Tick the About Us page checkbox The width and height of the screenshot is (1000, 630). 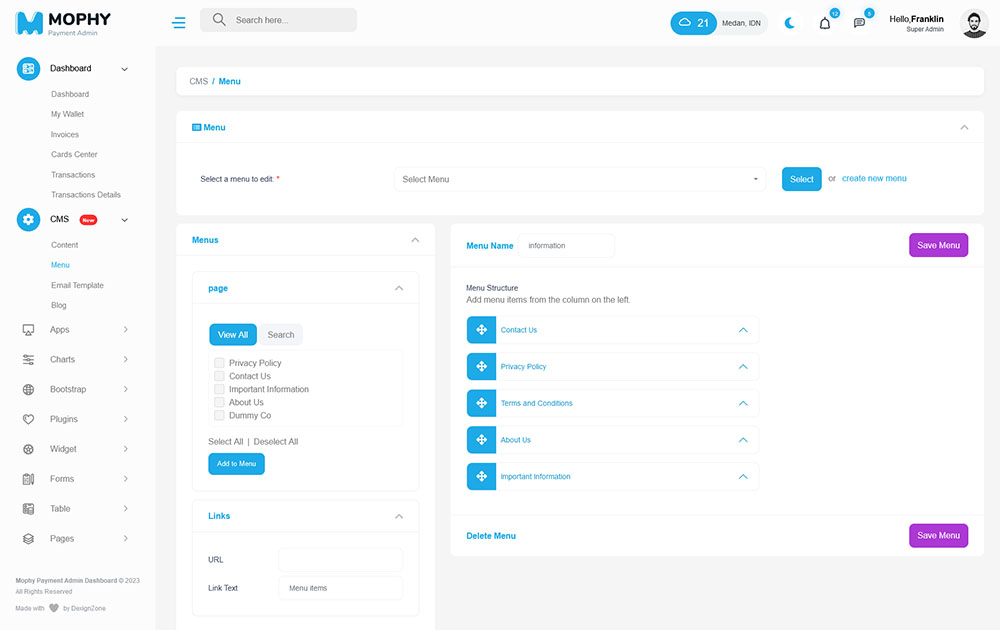point(219,402)
